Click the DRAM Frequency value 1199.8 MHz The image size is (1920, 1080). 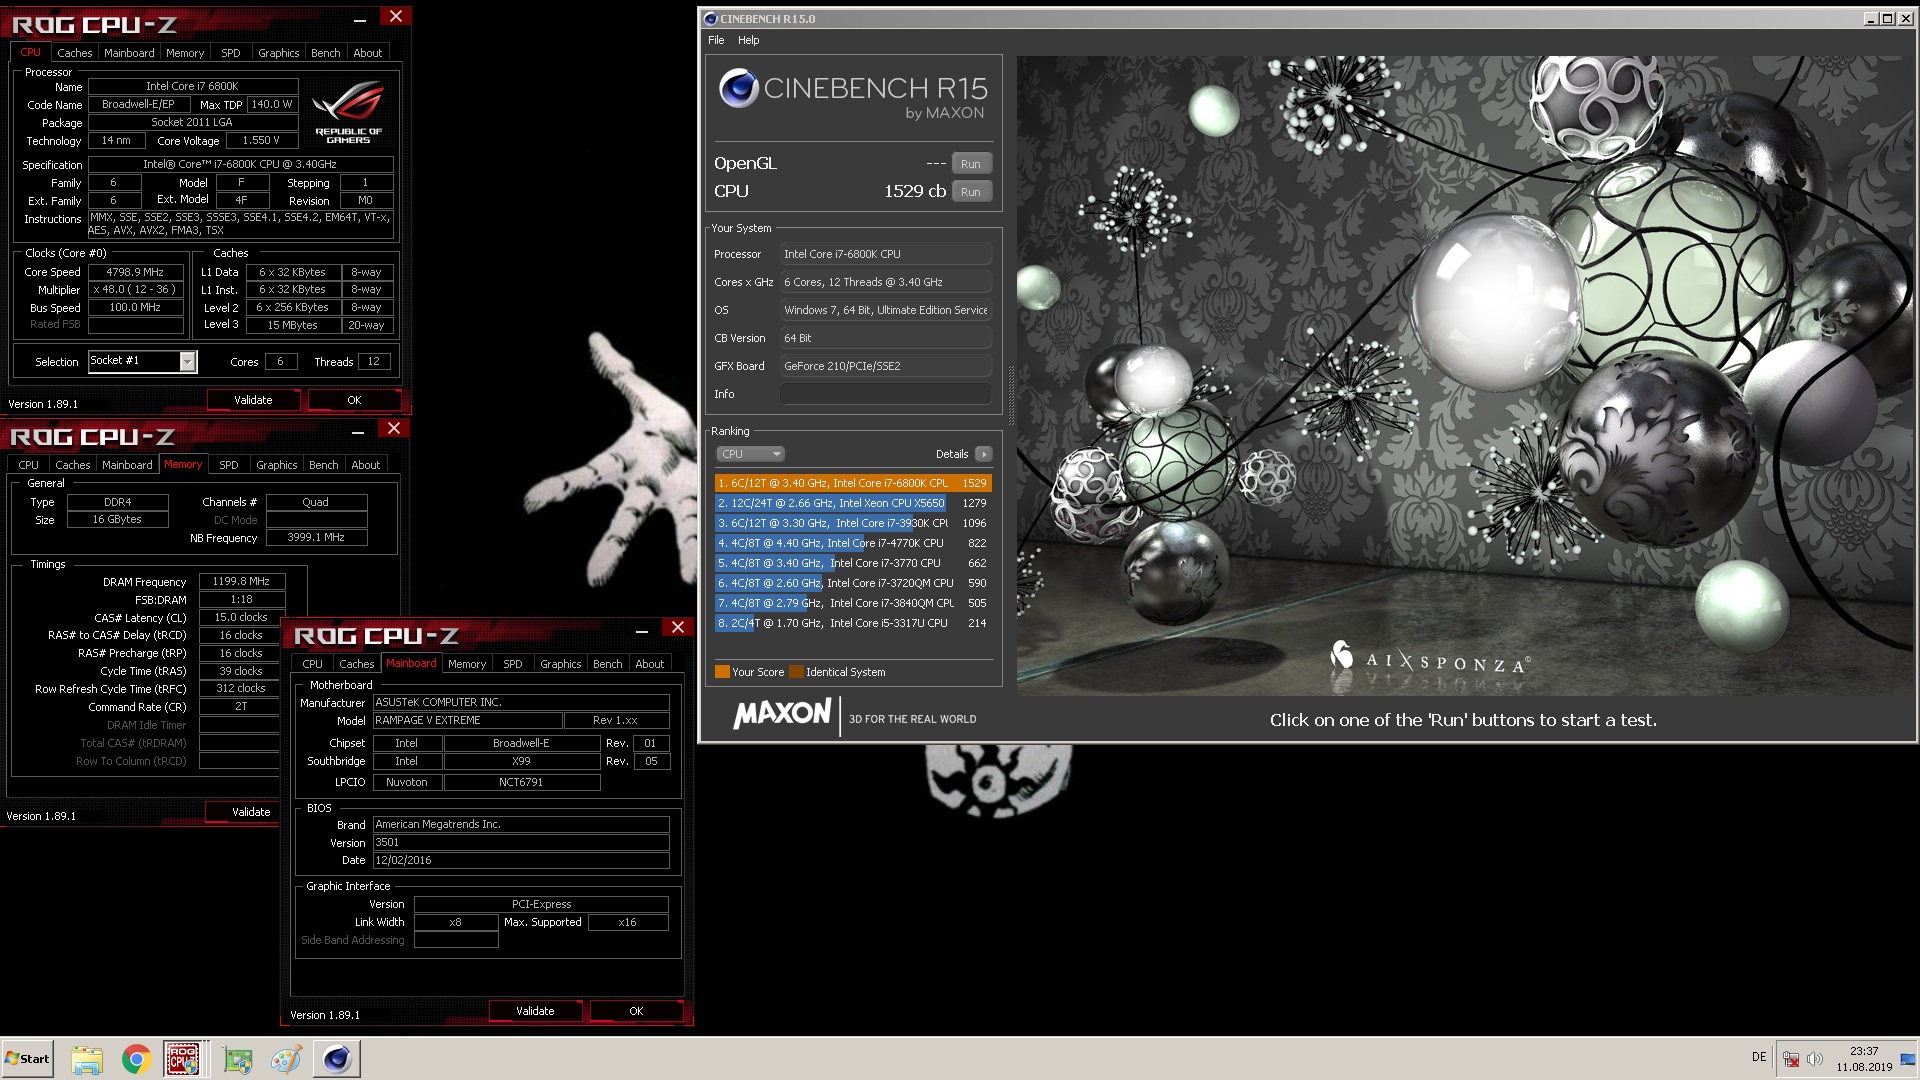241,581
